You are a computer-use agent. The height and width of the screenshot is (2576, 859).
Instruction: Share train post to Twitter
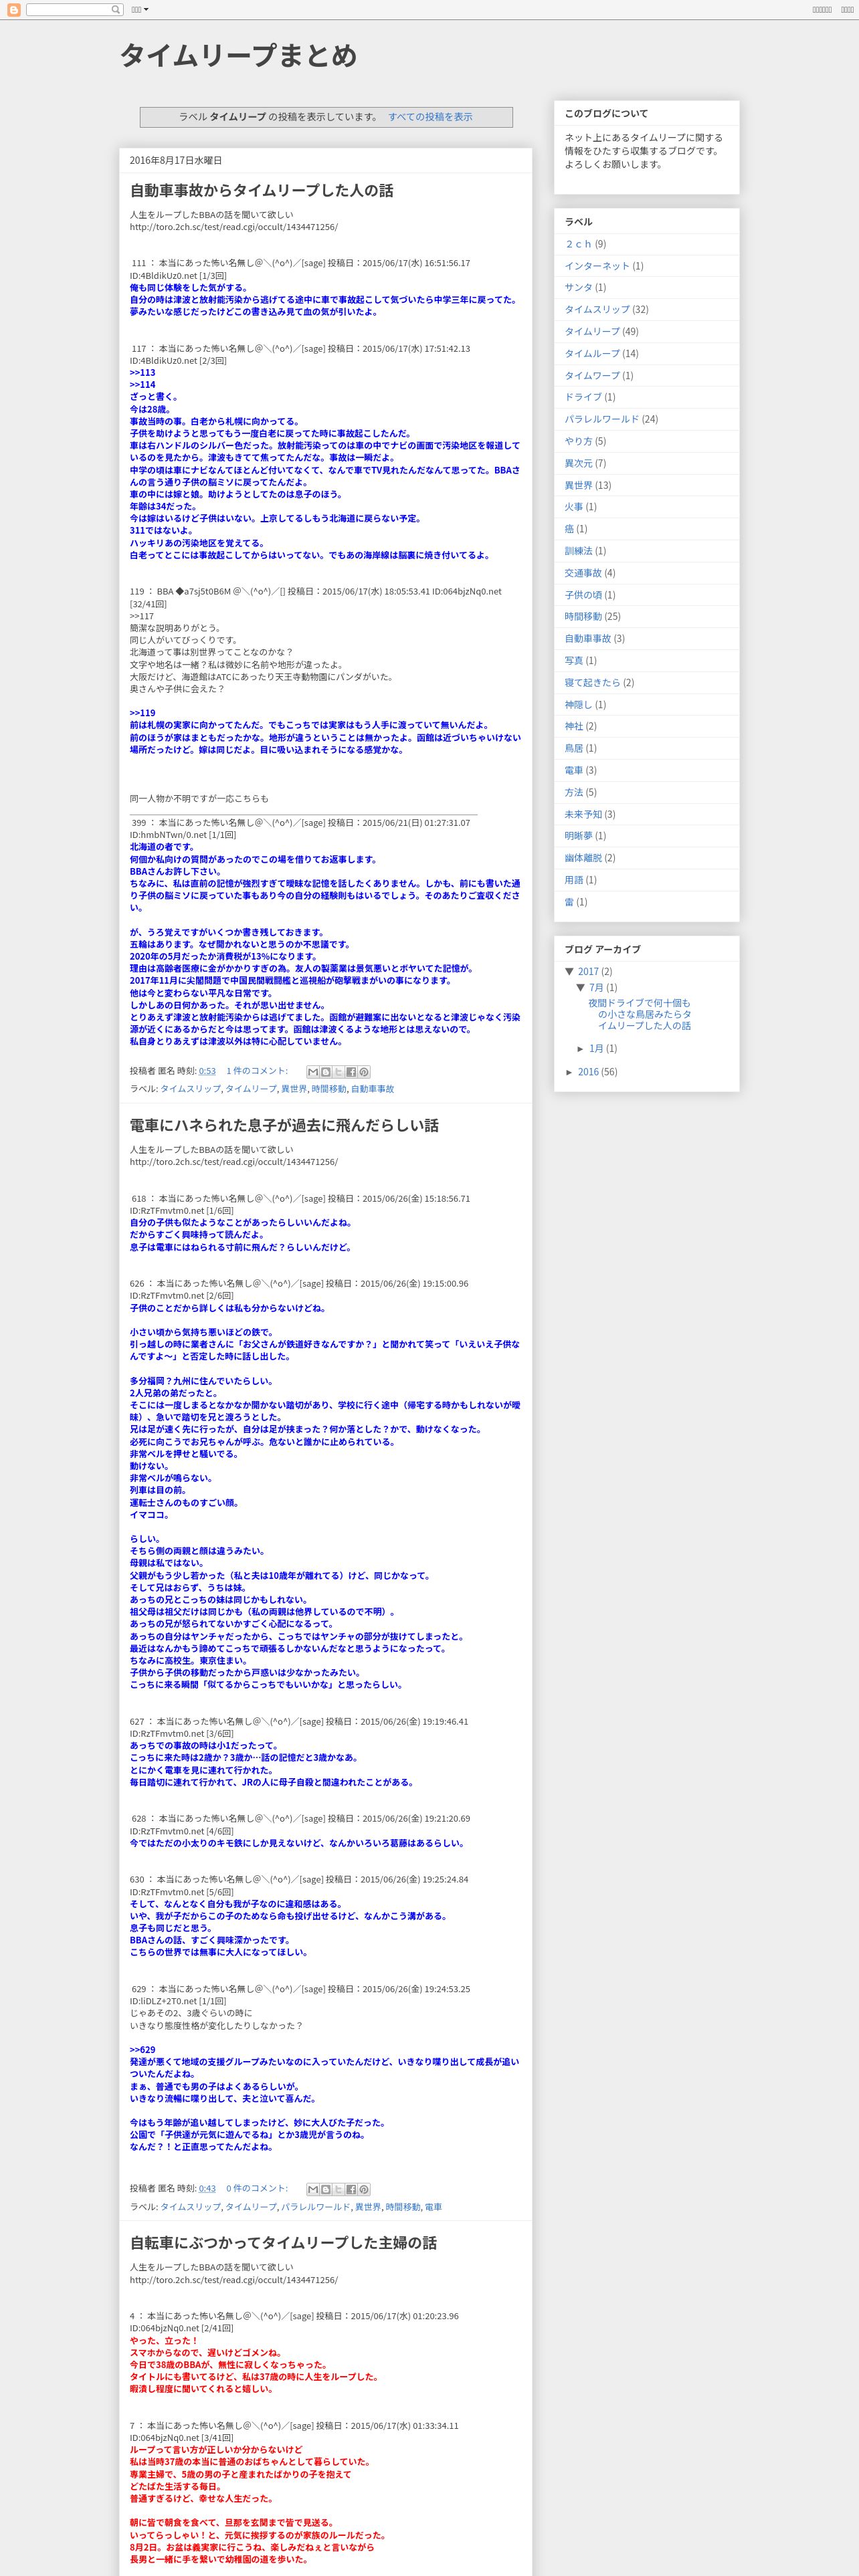coord(338,2189)
